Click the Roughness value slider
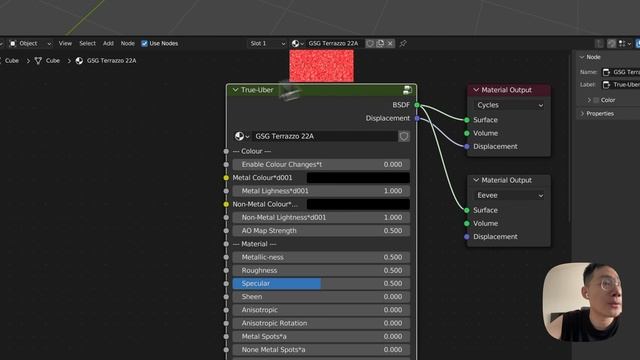 click(321, 270)
